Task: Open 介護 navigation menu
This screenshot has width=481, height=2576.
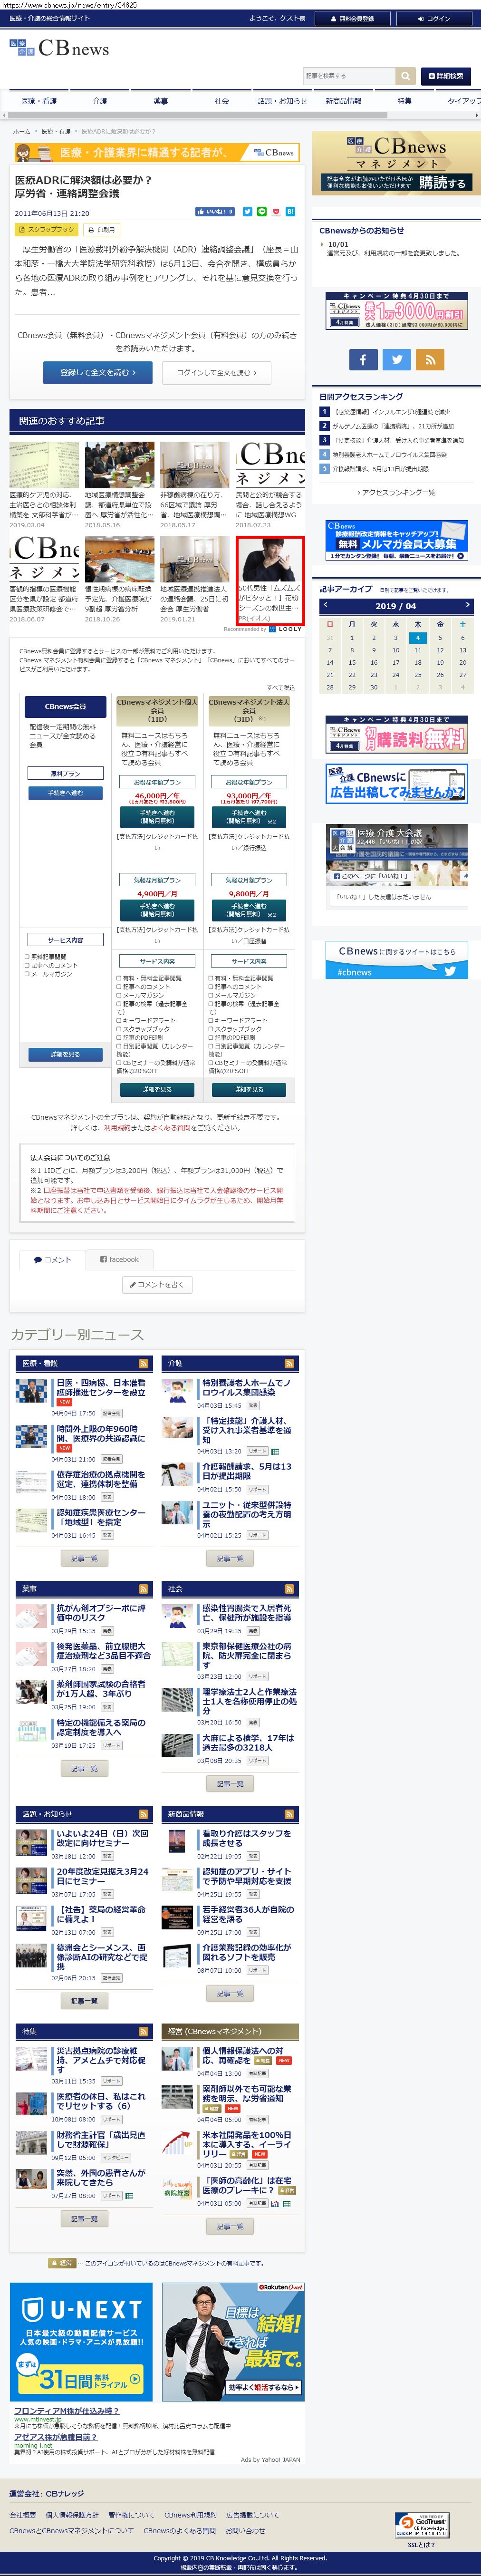Action: (x=100, y=101)
